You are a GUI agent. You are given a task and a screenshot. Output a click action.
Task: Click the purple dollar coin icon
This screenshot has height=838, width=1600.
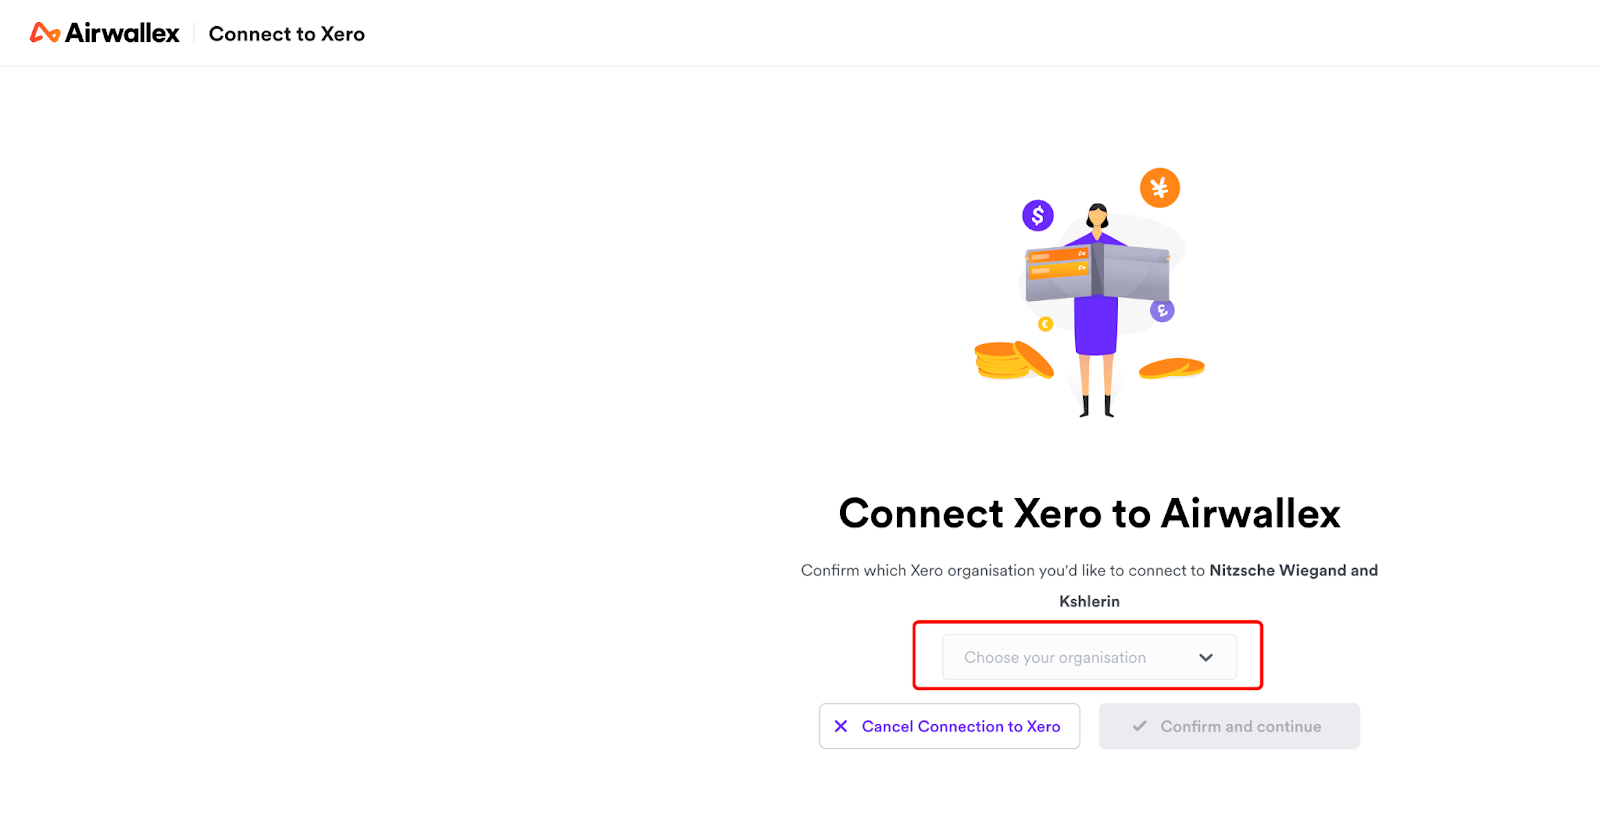click(1038, 215)
